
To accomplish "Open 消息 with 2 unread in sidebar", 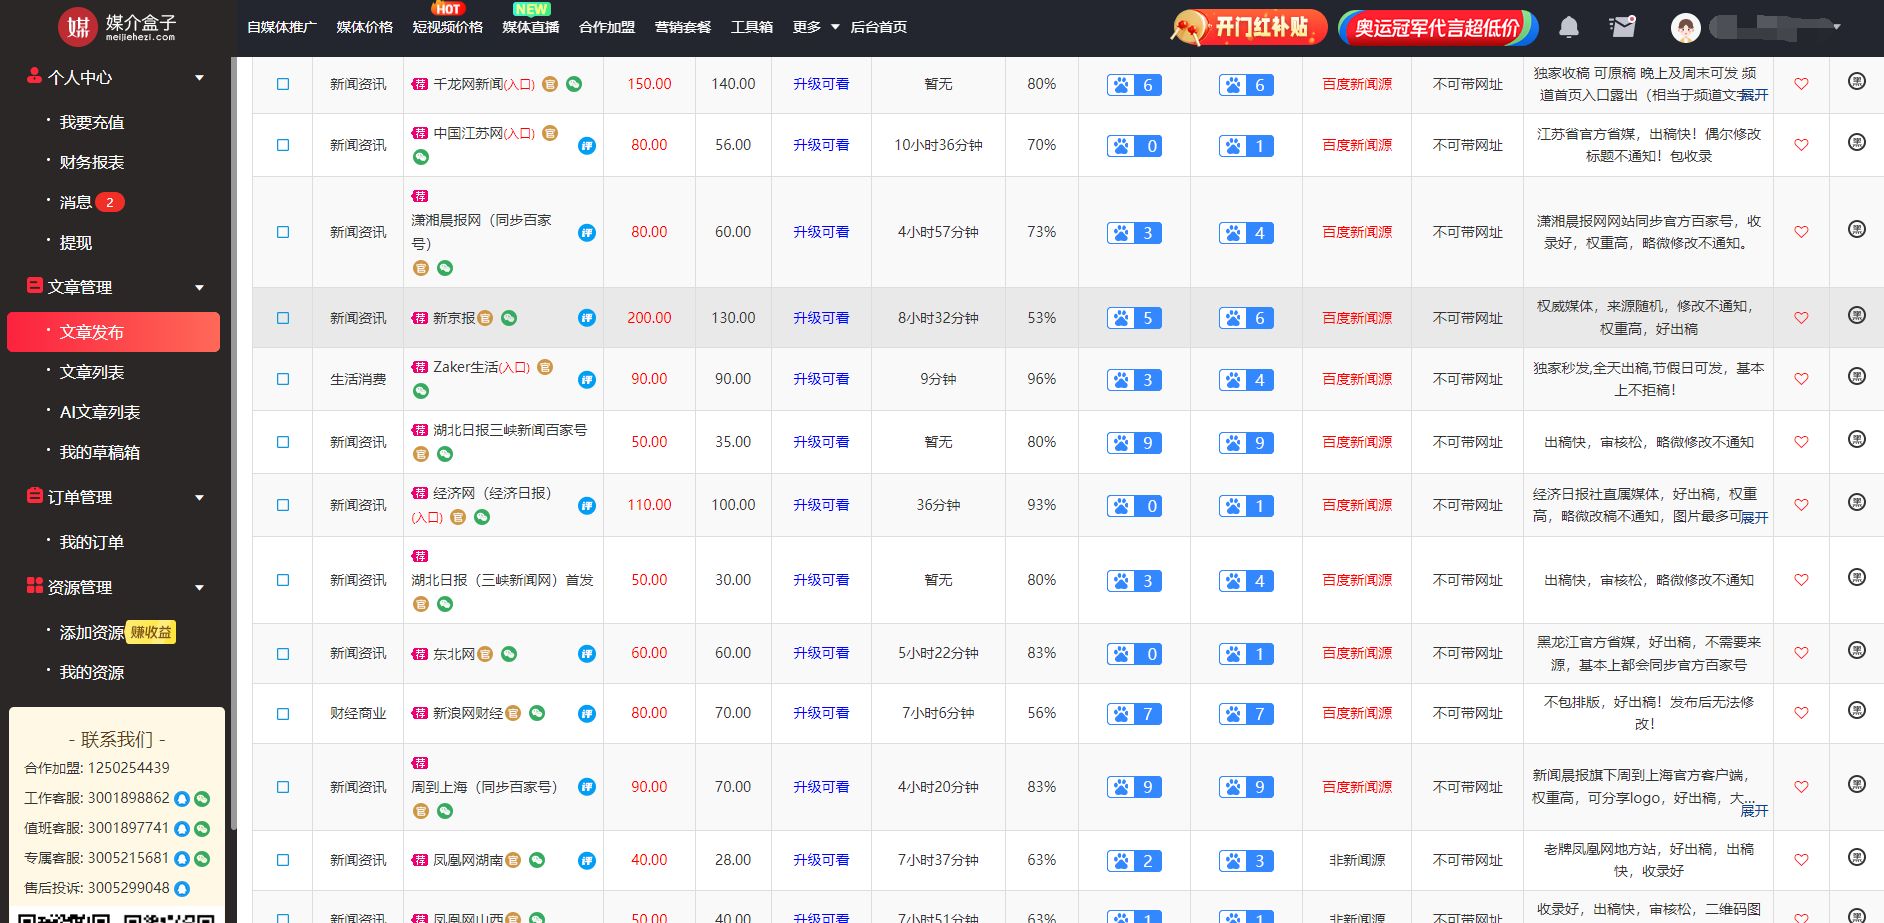I will [x=92, y=202].
